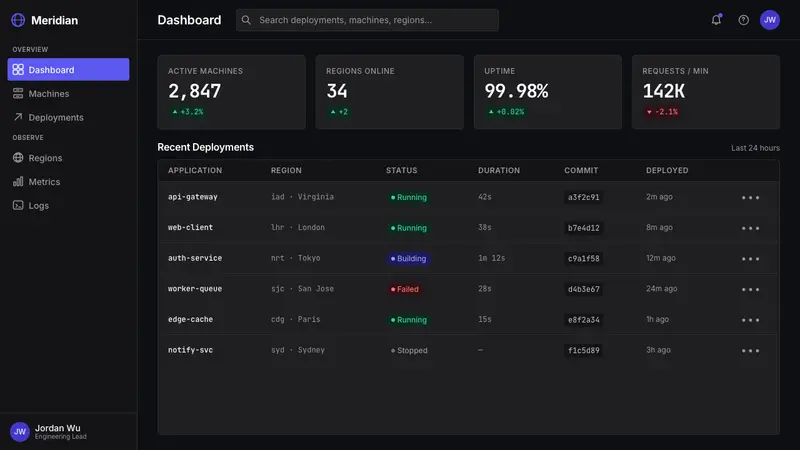This screenshot has height=450, width=800.
Task: Open actions menu for worker-queue row
Action: [750, 289]
